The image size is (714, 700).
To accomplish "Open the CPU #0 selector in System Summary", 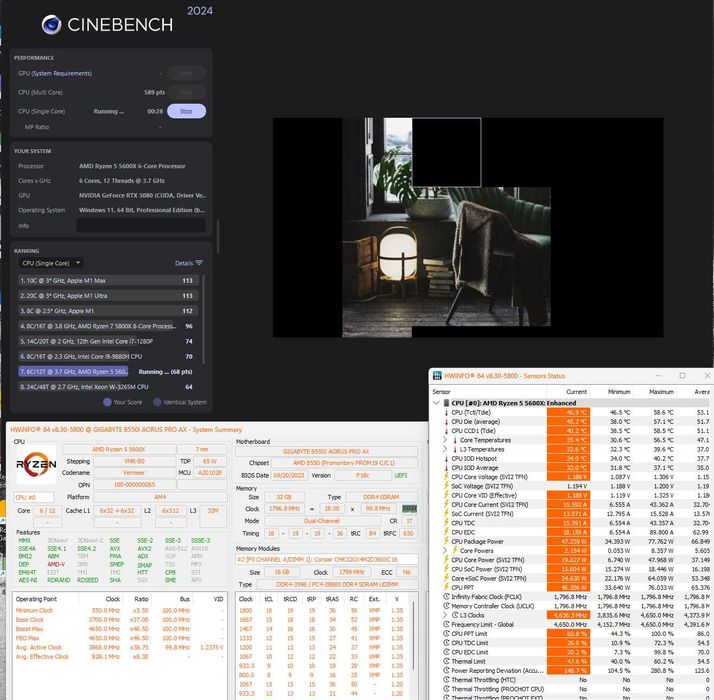I will coord(34,497).
